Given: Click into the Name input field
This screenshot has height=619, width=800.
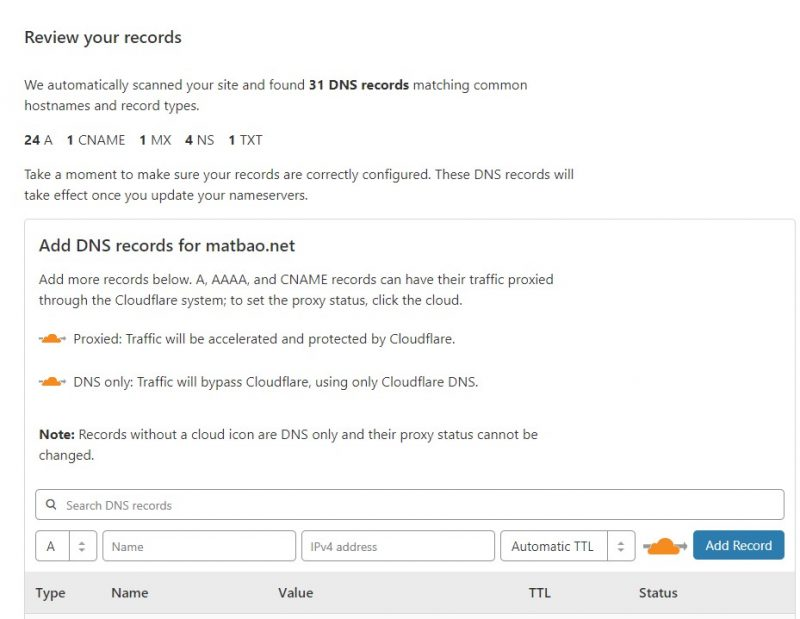Looking at the screenshot, I should click(199, 546).
